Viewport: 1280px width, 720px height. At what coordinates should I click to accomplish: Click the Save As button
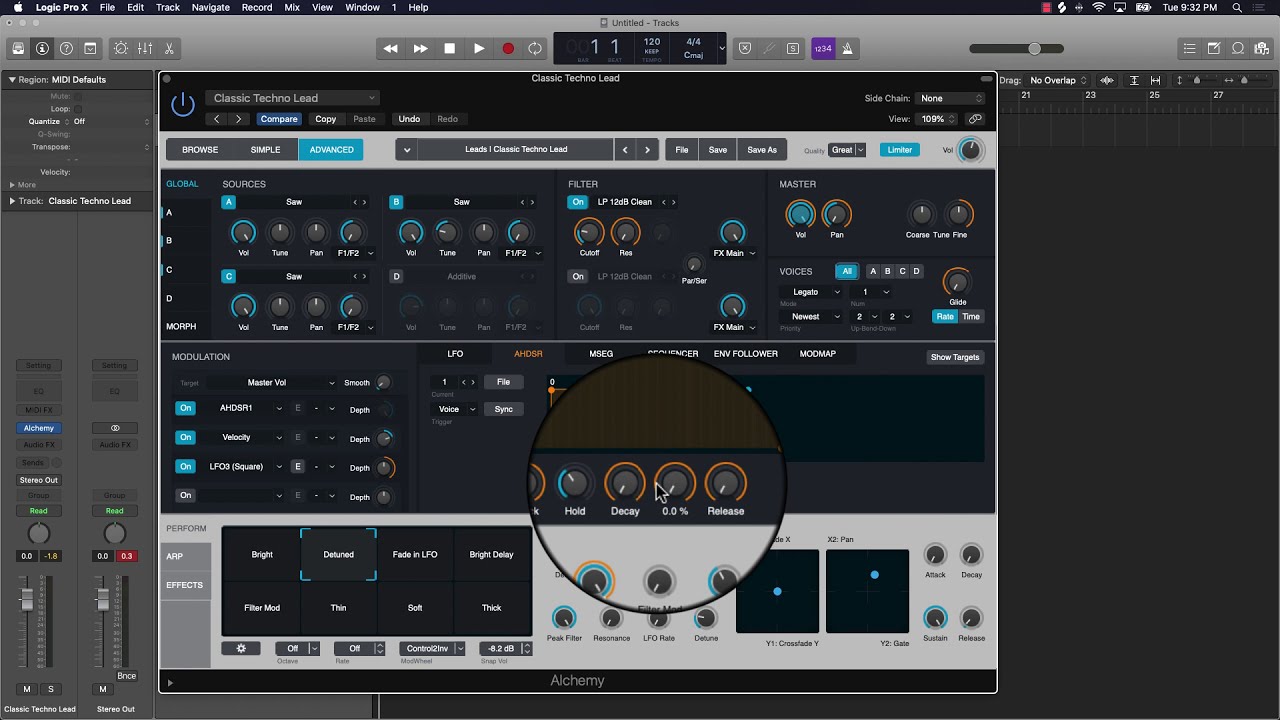pyautogui.click(x=762, y=150)
